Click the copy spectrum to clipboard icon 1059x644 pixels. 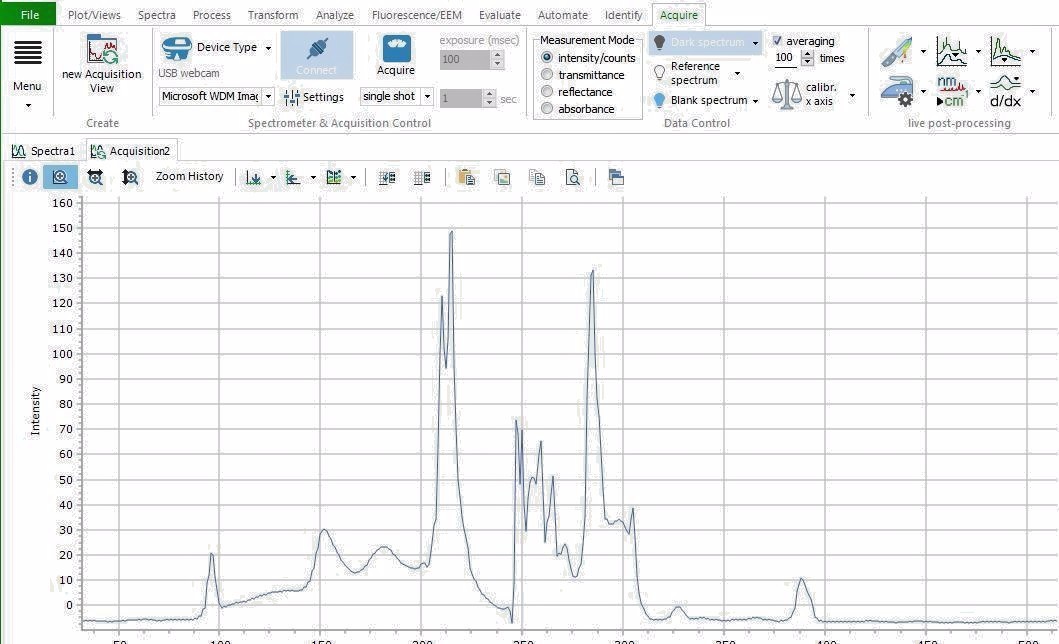(x=537, y=177)
